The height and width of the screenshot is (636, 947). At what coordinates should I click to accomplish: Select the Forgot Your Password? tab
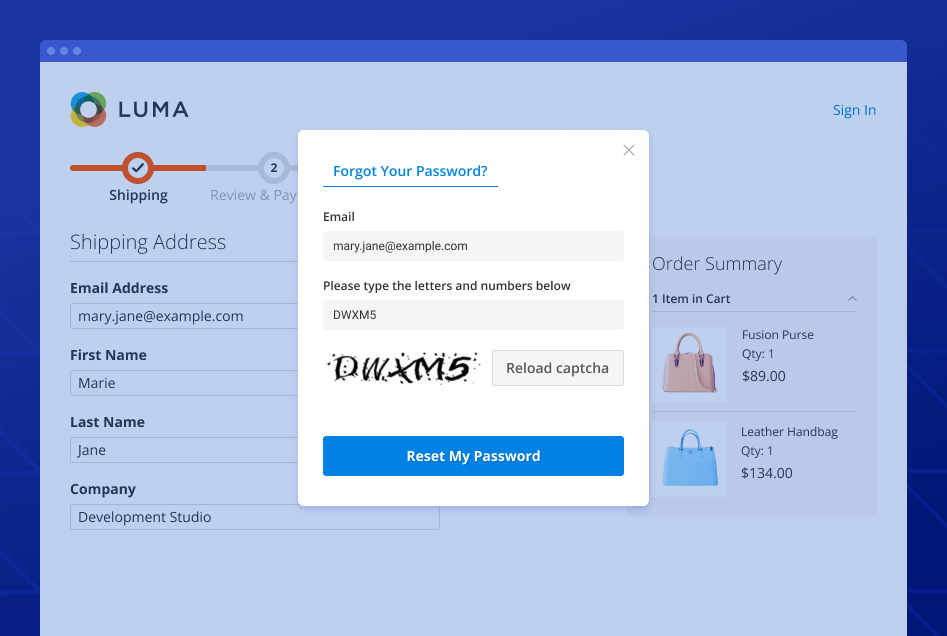tap(410, 171)
